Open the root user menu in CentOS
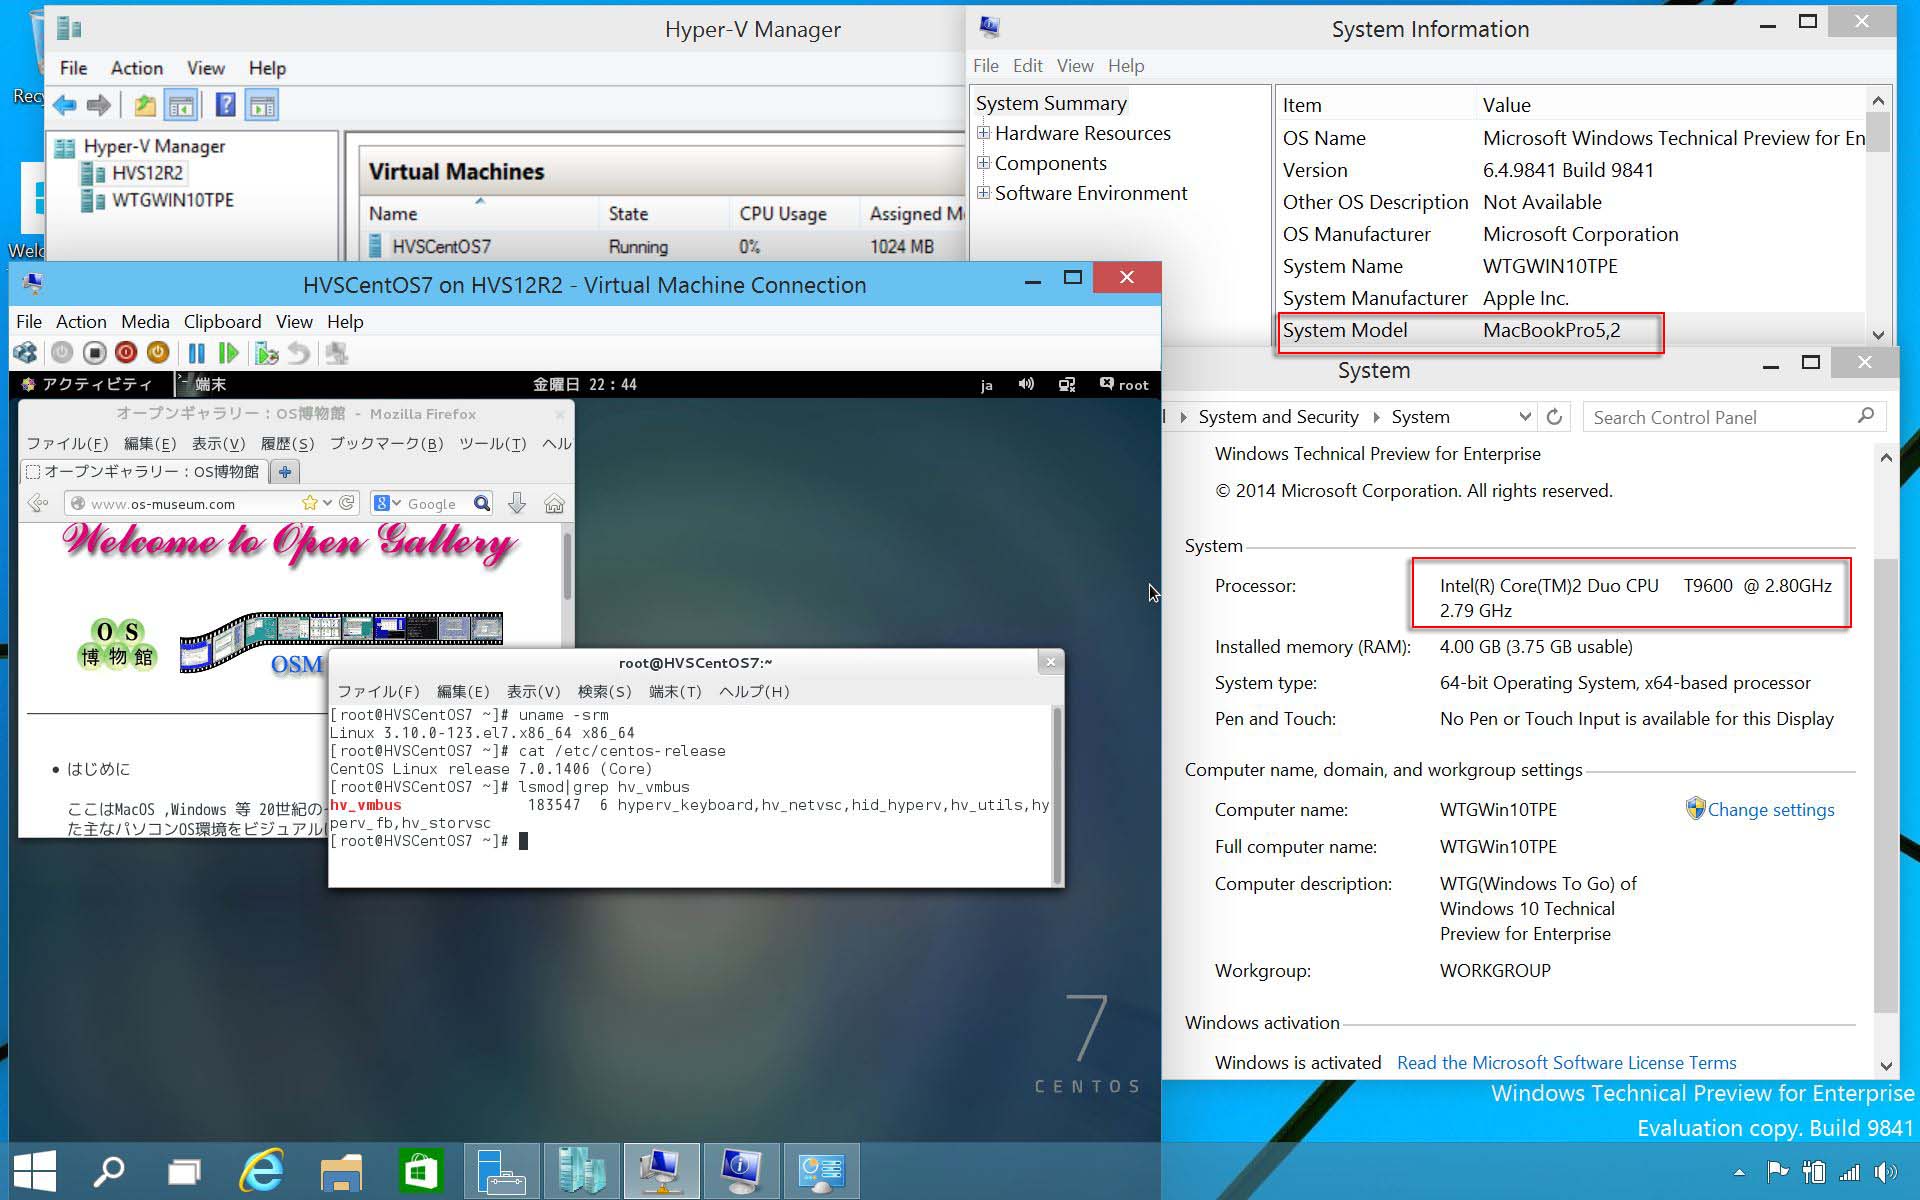This screenshot has height=1200, width=1920. point(1124,384)
